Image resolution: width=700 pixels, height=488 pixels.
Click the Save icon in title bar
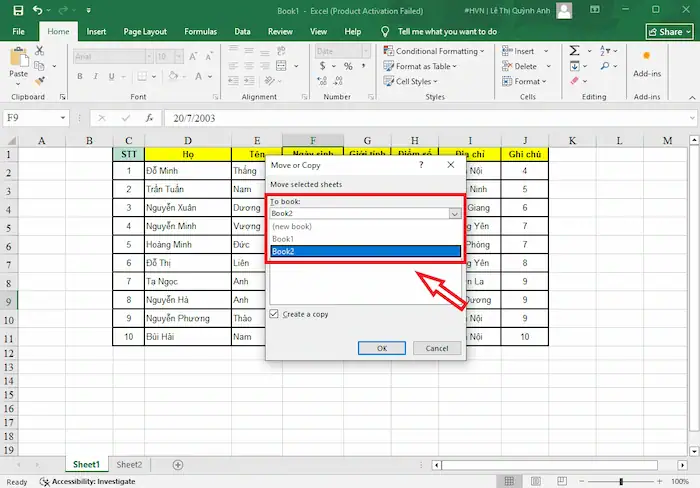click(12, 11)
